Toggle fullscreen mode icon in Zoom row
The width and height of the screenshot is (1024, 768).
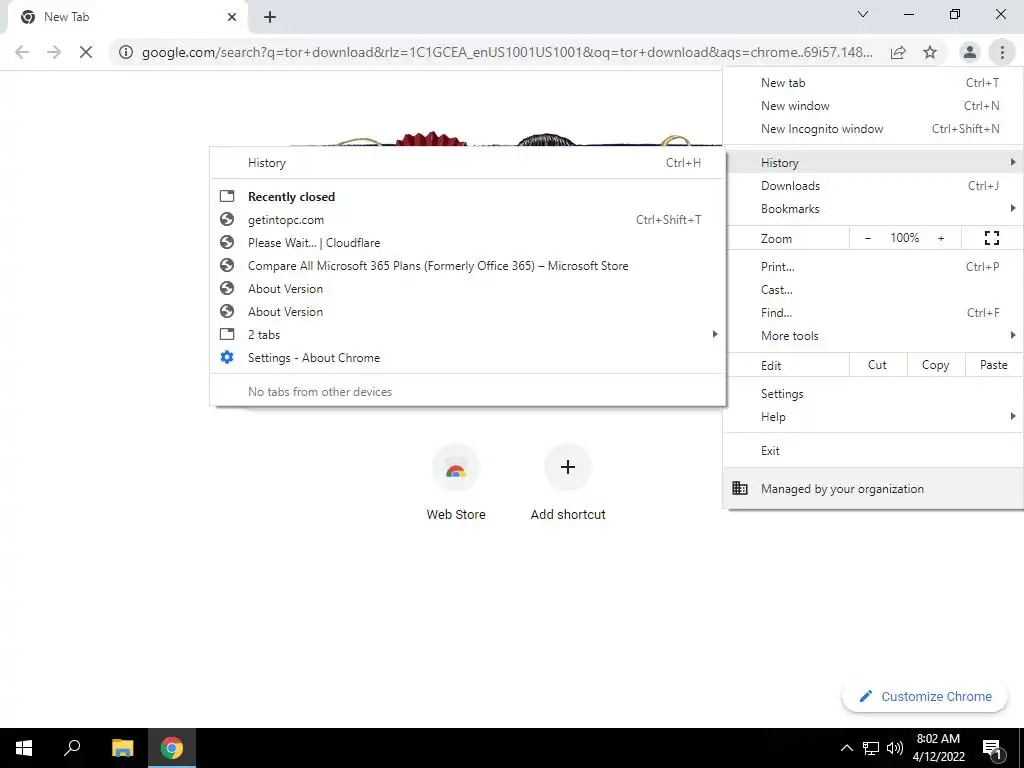point(991,238)
